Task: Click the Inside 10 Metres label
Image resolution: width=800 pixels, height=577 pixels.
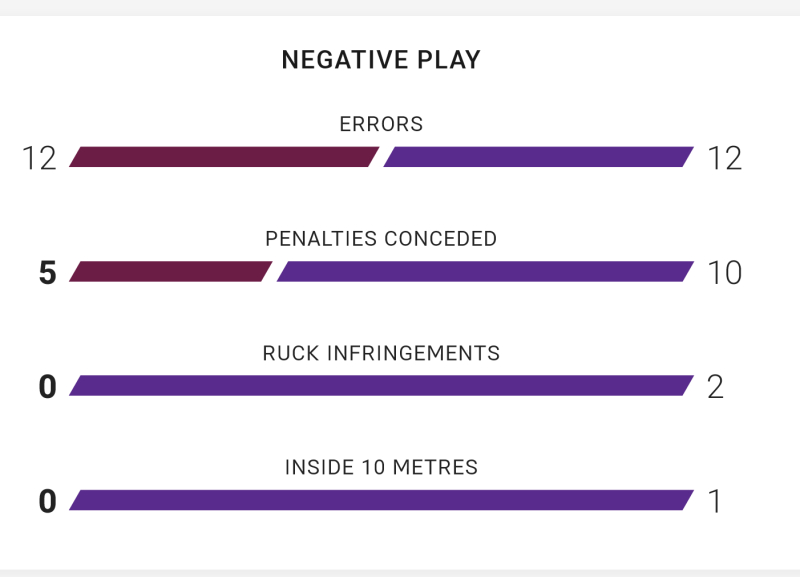Action: [381, 467]
